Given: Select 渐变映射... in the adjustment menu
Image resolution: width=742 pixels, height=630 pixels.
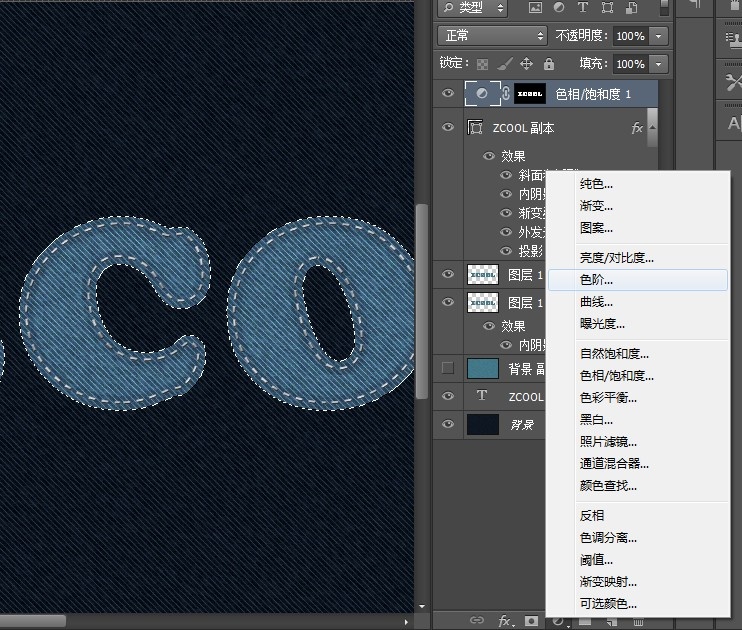Looking at the screenshot, I should [608, 582].
